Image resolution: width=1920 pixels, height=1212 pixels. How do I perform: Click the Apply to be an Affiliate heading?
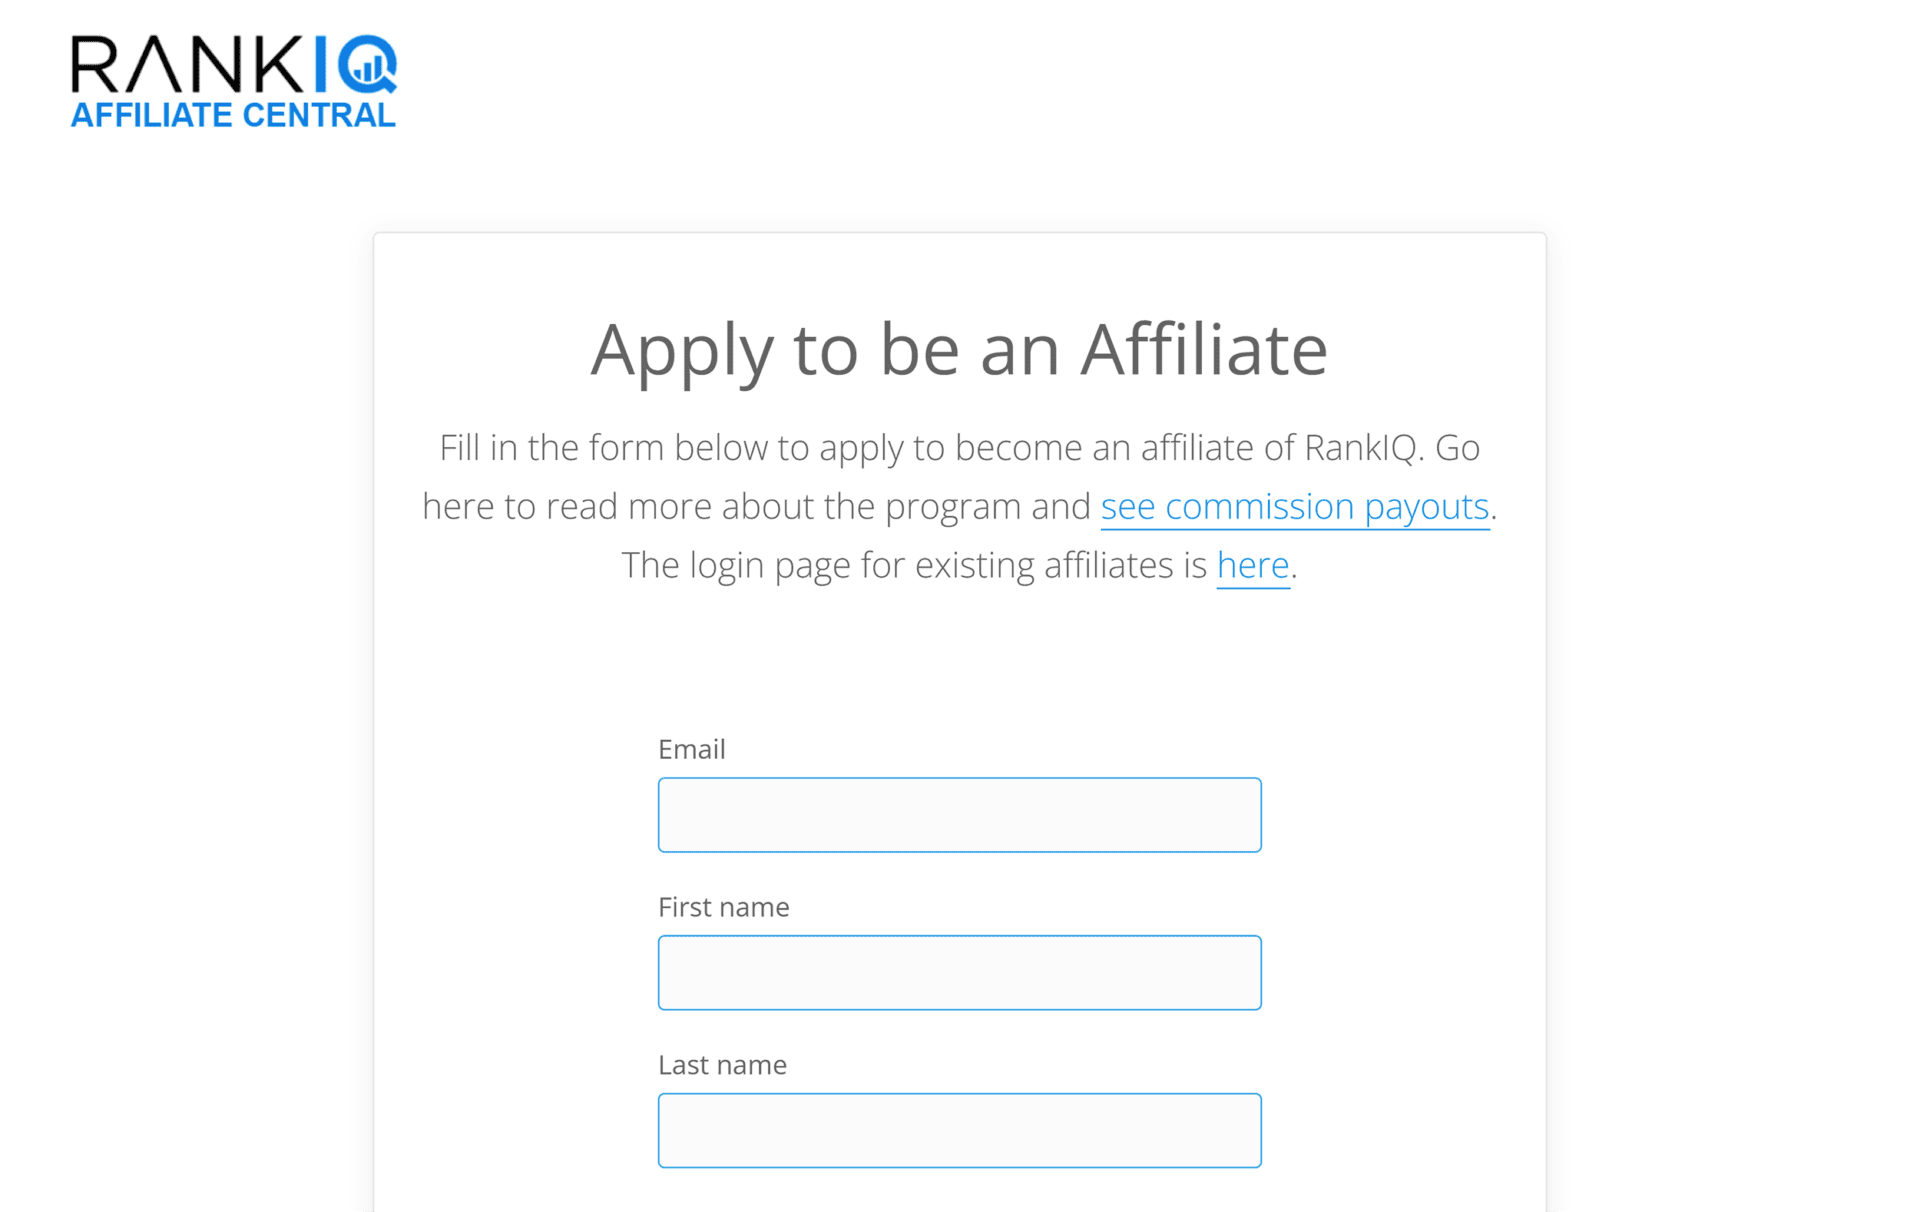coord(959,350)
